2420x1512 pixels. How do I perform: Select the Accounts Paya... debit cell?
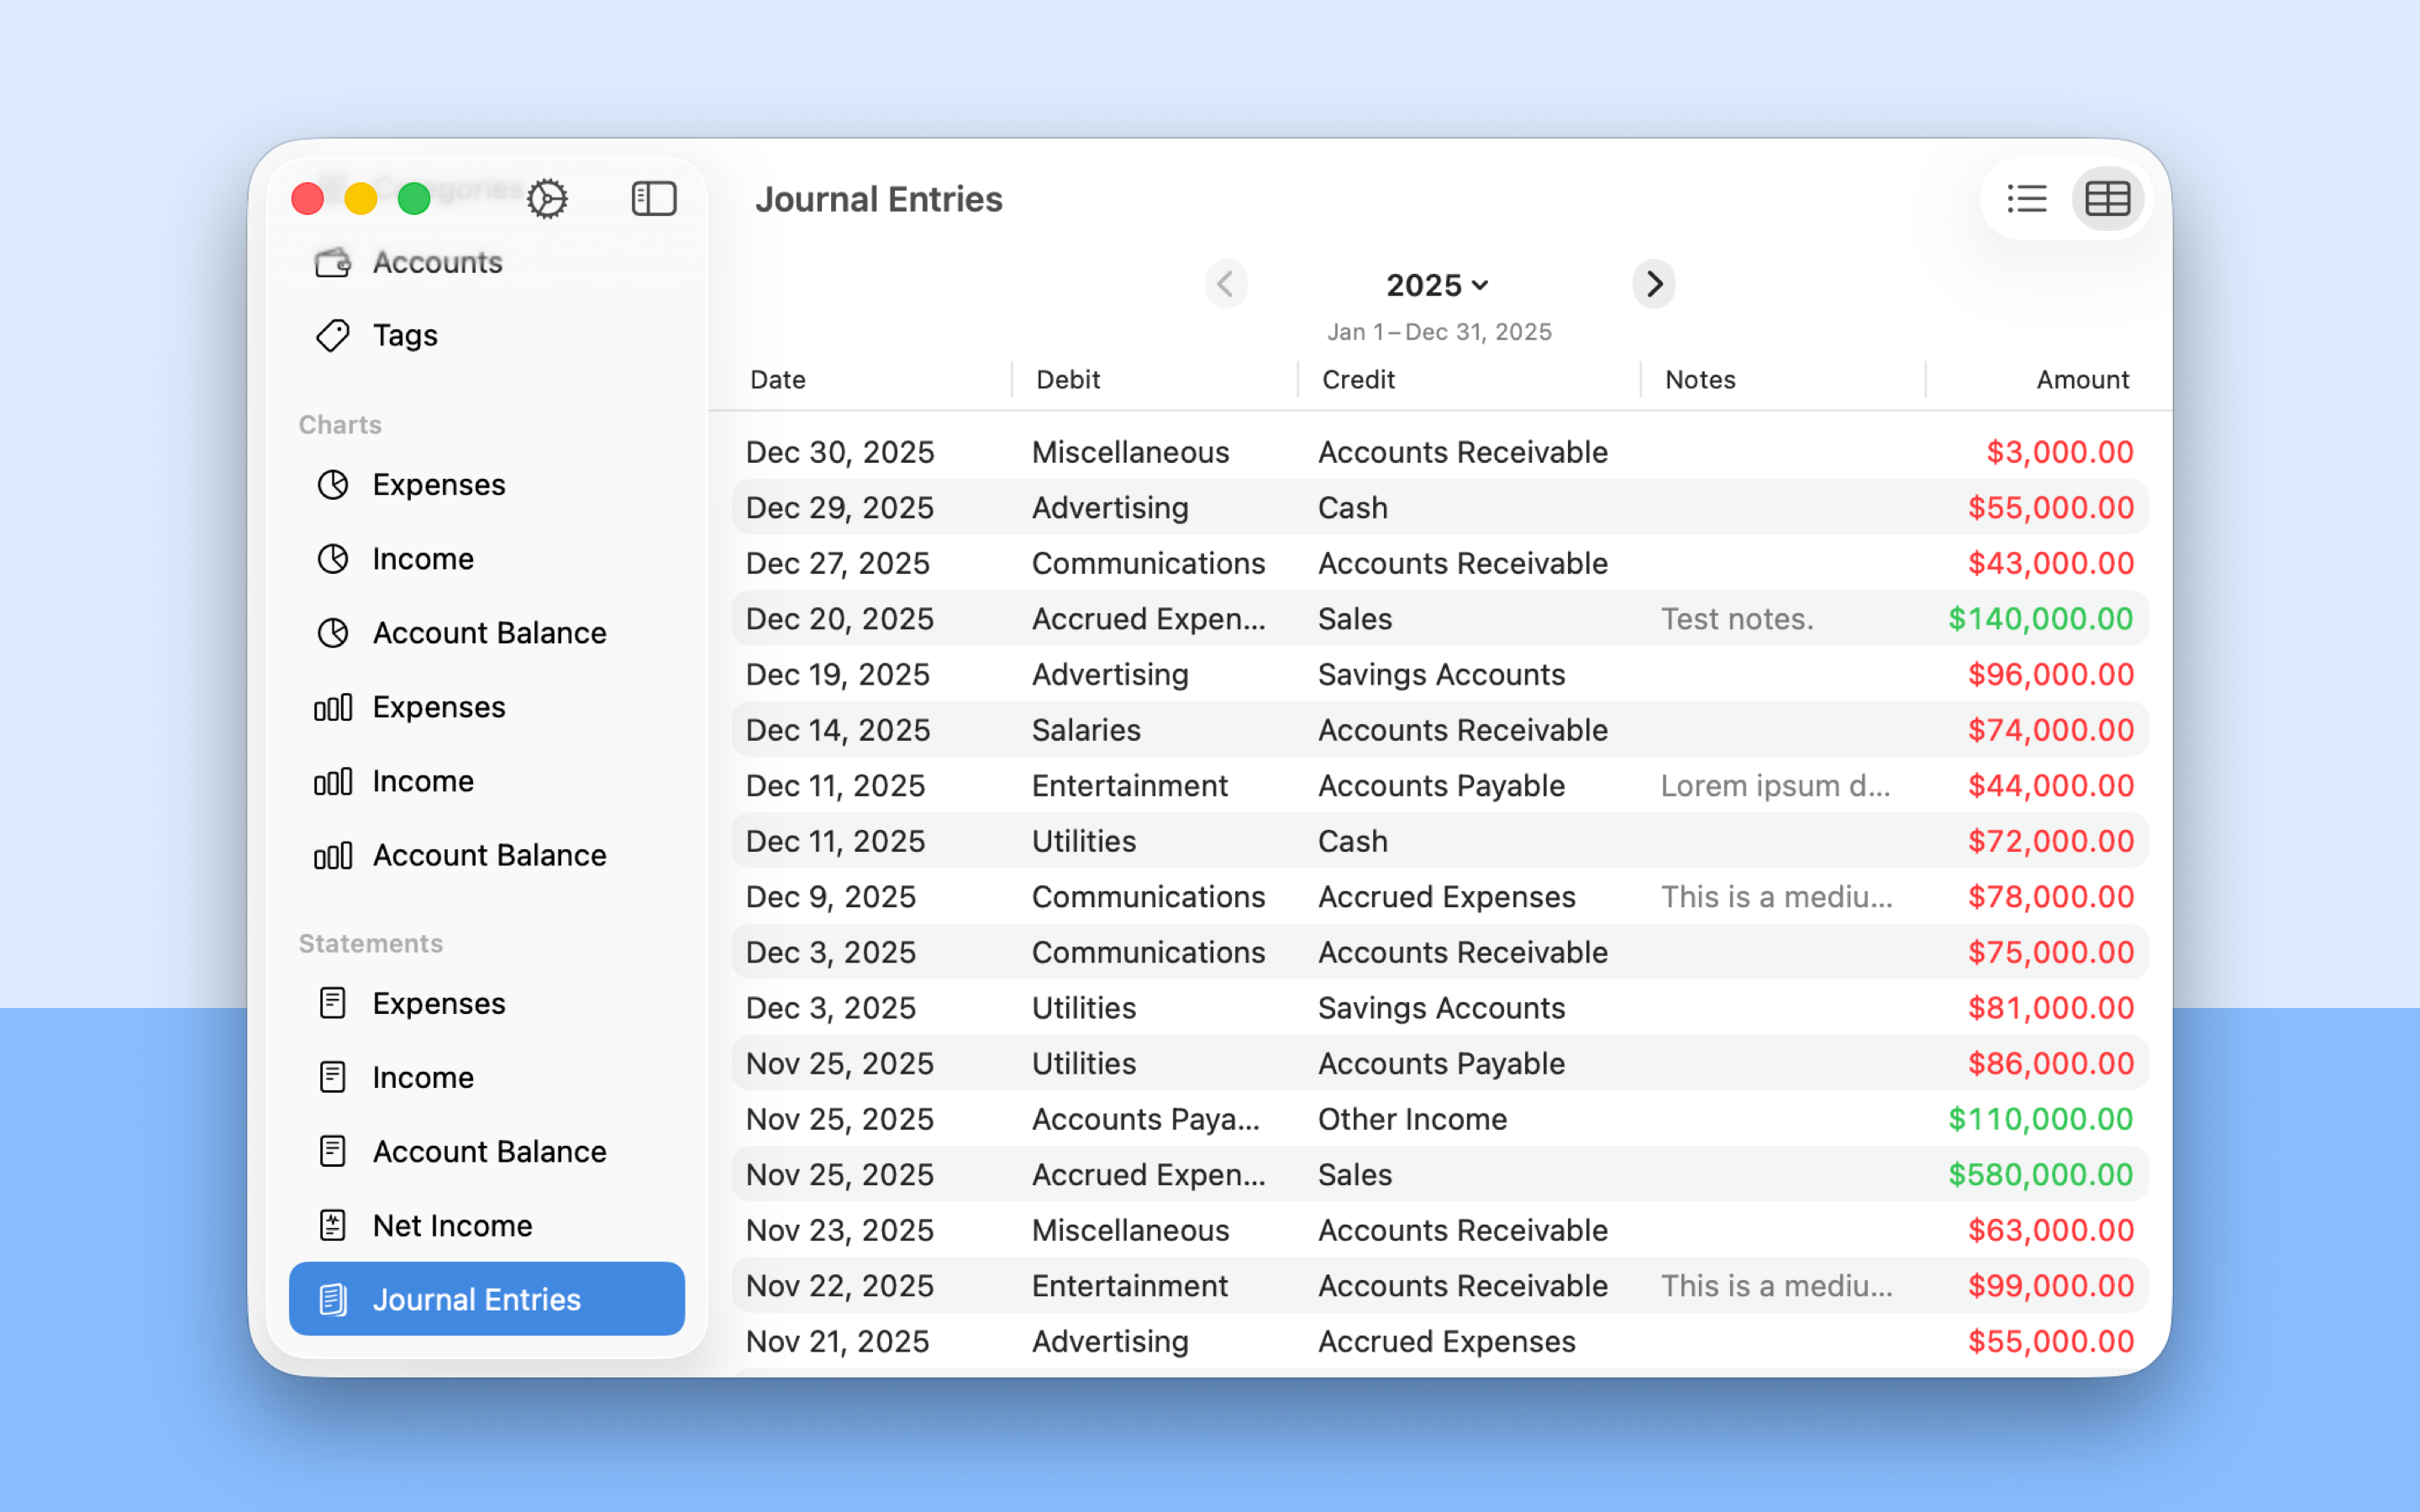(1146, 1119)
